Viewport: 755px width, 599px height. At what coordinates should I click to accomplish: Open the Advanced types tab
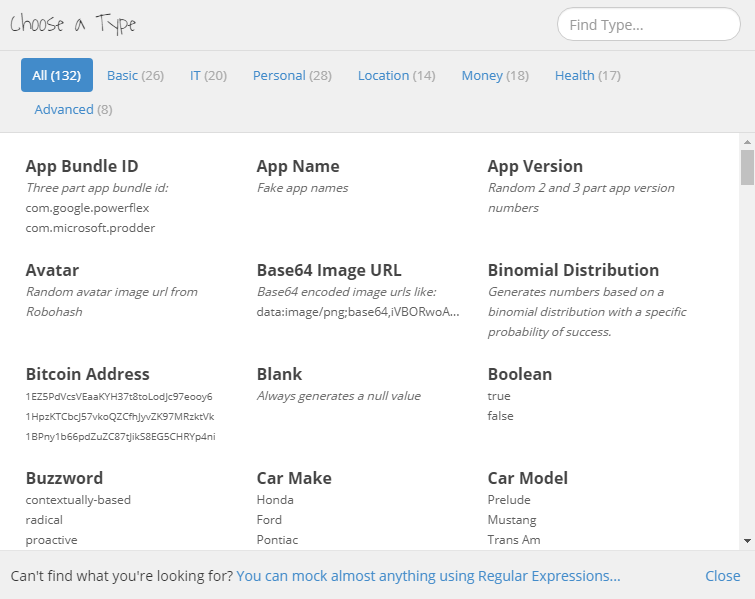tap(73, 110)
